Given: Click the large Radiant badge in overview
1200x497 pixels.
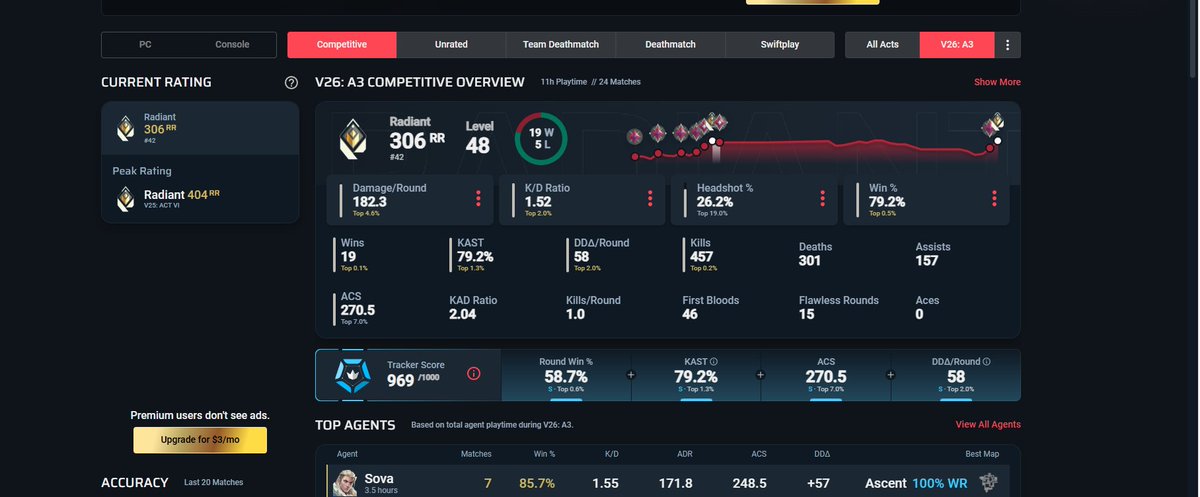Looking at the screenshot, I should click(x=352, y=137).
